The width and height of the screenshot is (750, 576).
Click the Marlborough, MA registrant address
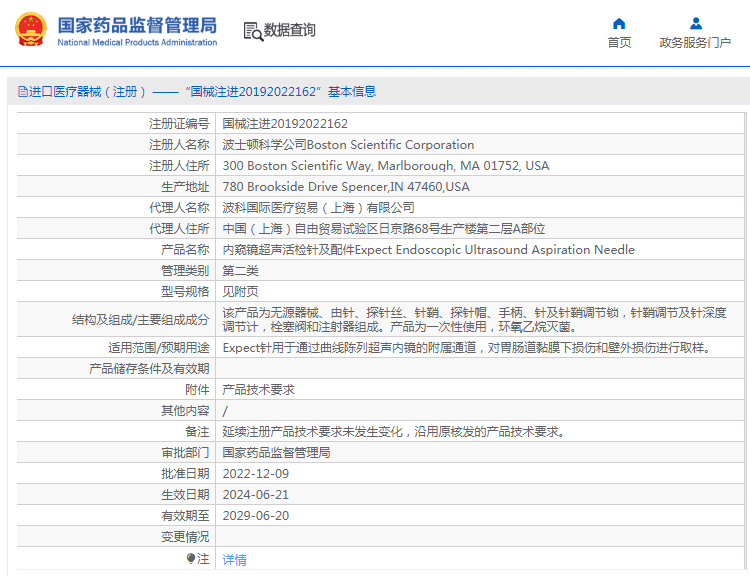coord(386,166)
